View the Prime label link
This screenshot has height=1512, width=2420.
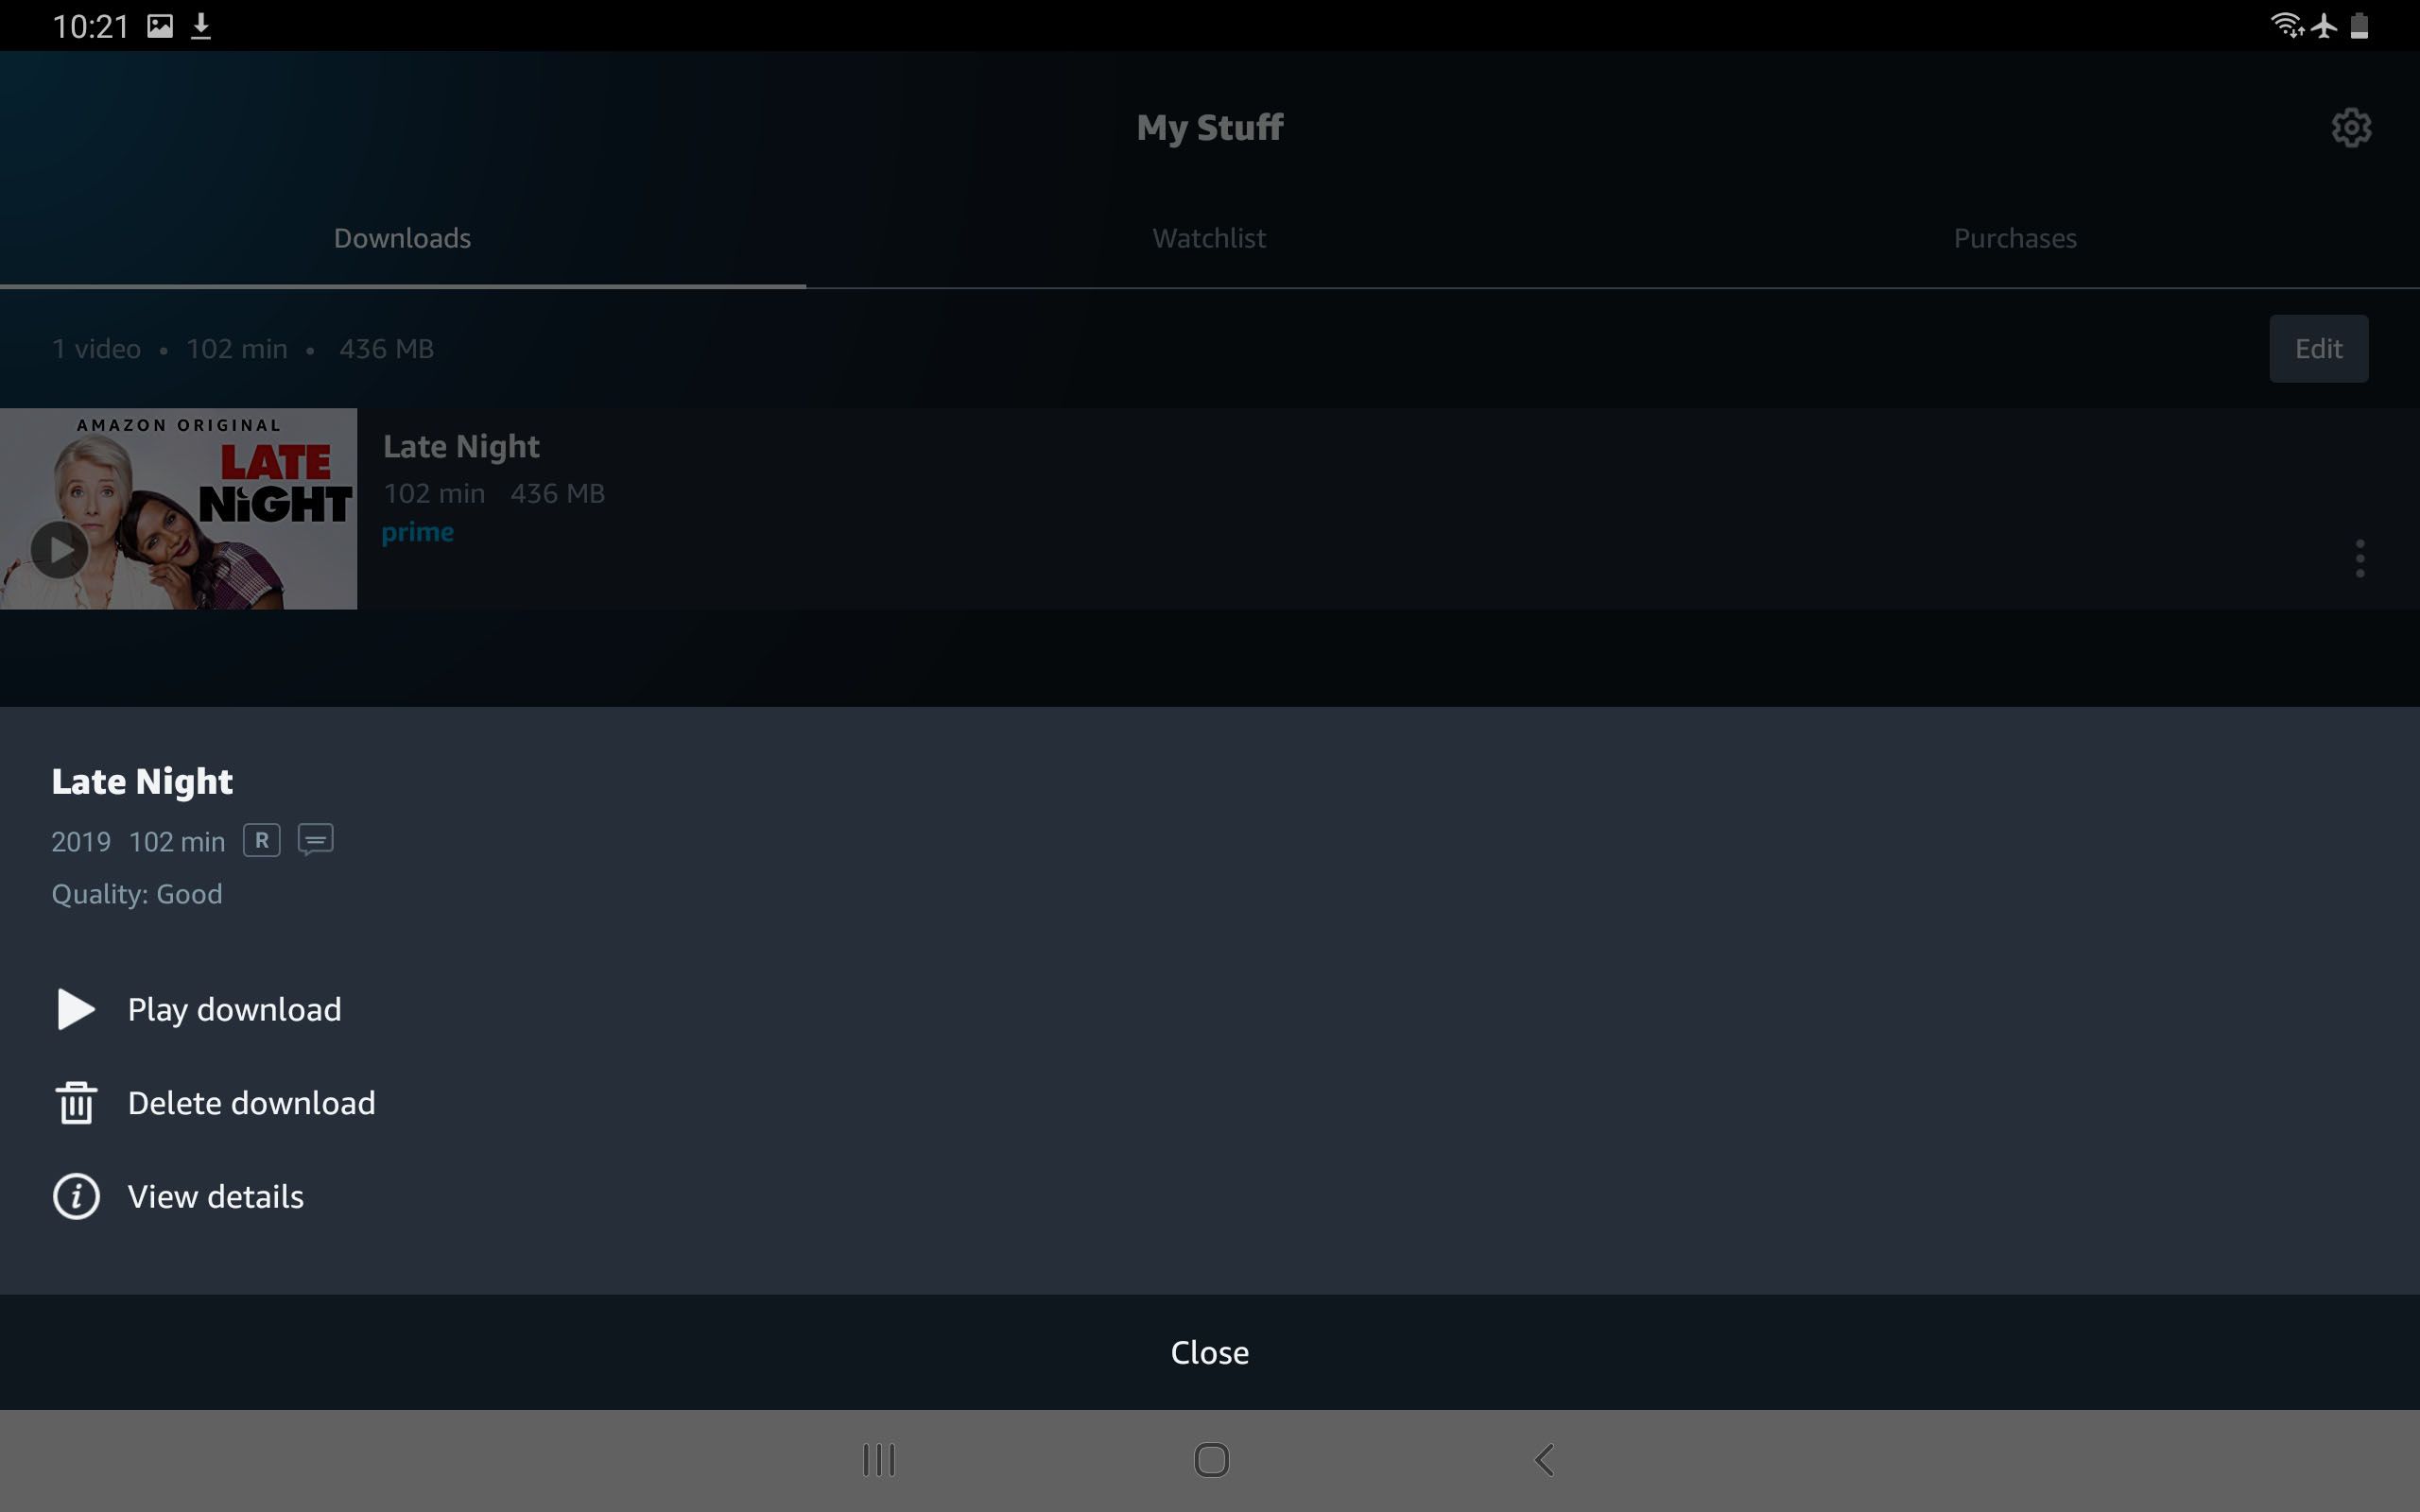coord(418,531)
